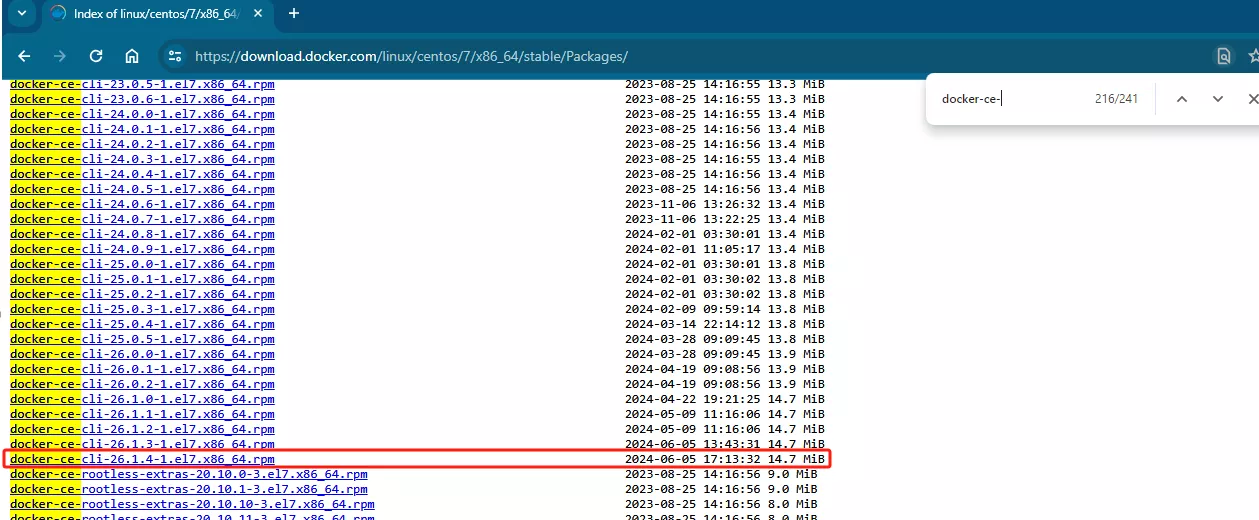The height and width of the screenshot is (520, 1259).
Task: Click the find bar text field
Action: 1010,99
